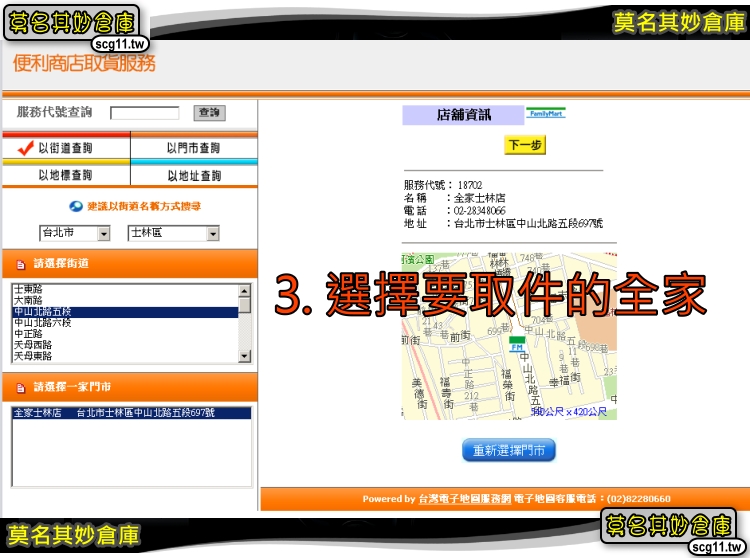Click the 查詢 search button
Viewport: 750px width, 558px height.
click(x=209, y=113)
